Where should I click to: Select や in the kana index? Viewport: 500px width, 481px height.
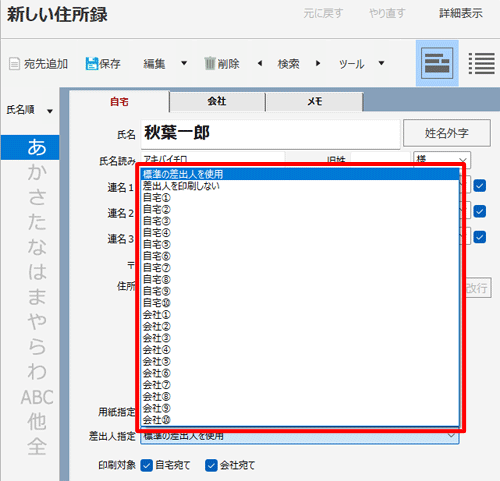tap(37, 321)
